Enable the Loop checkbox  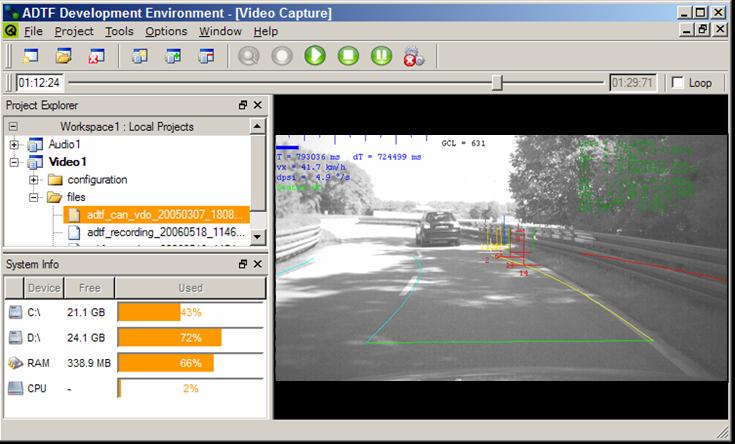677,83
